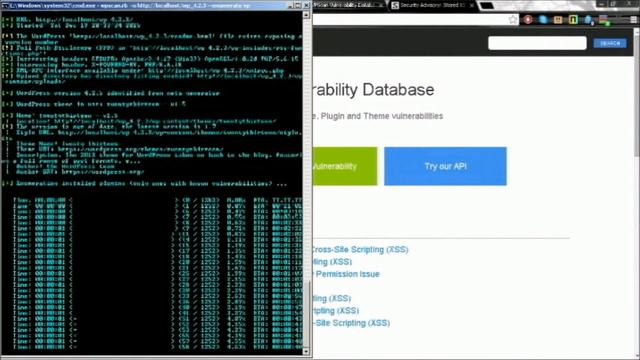
Task: Click the Try our API button
Action: pos(445,166)
